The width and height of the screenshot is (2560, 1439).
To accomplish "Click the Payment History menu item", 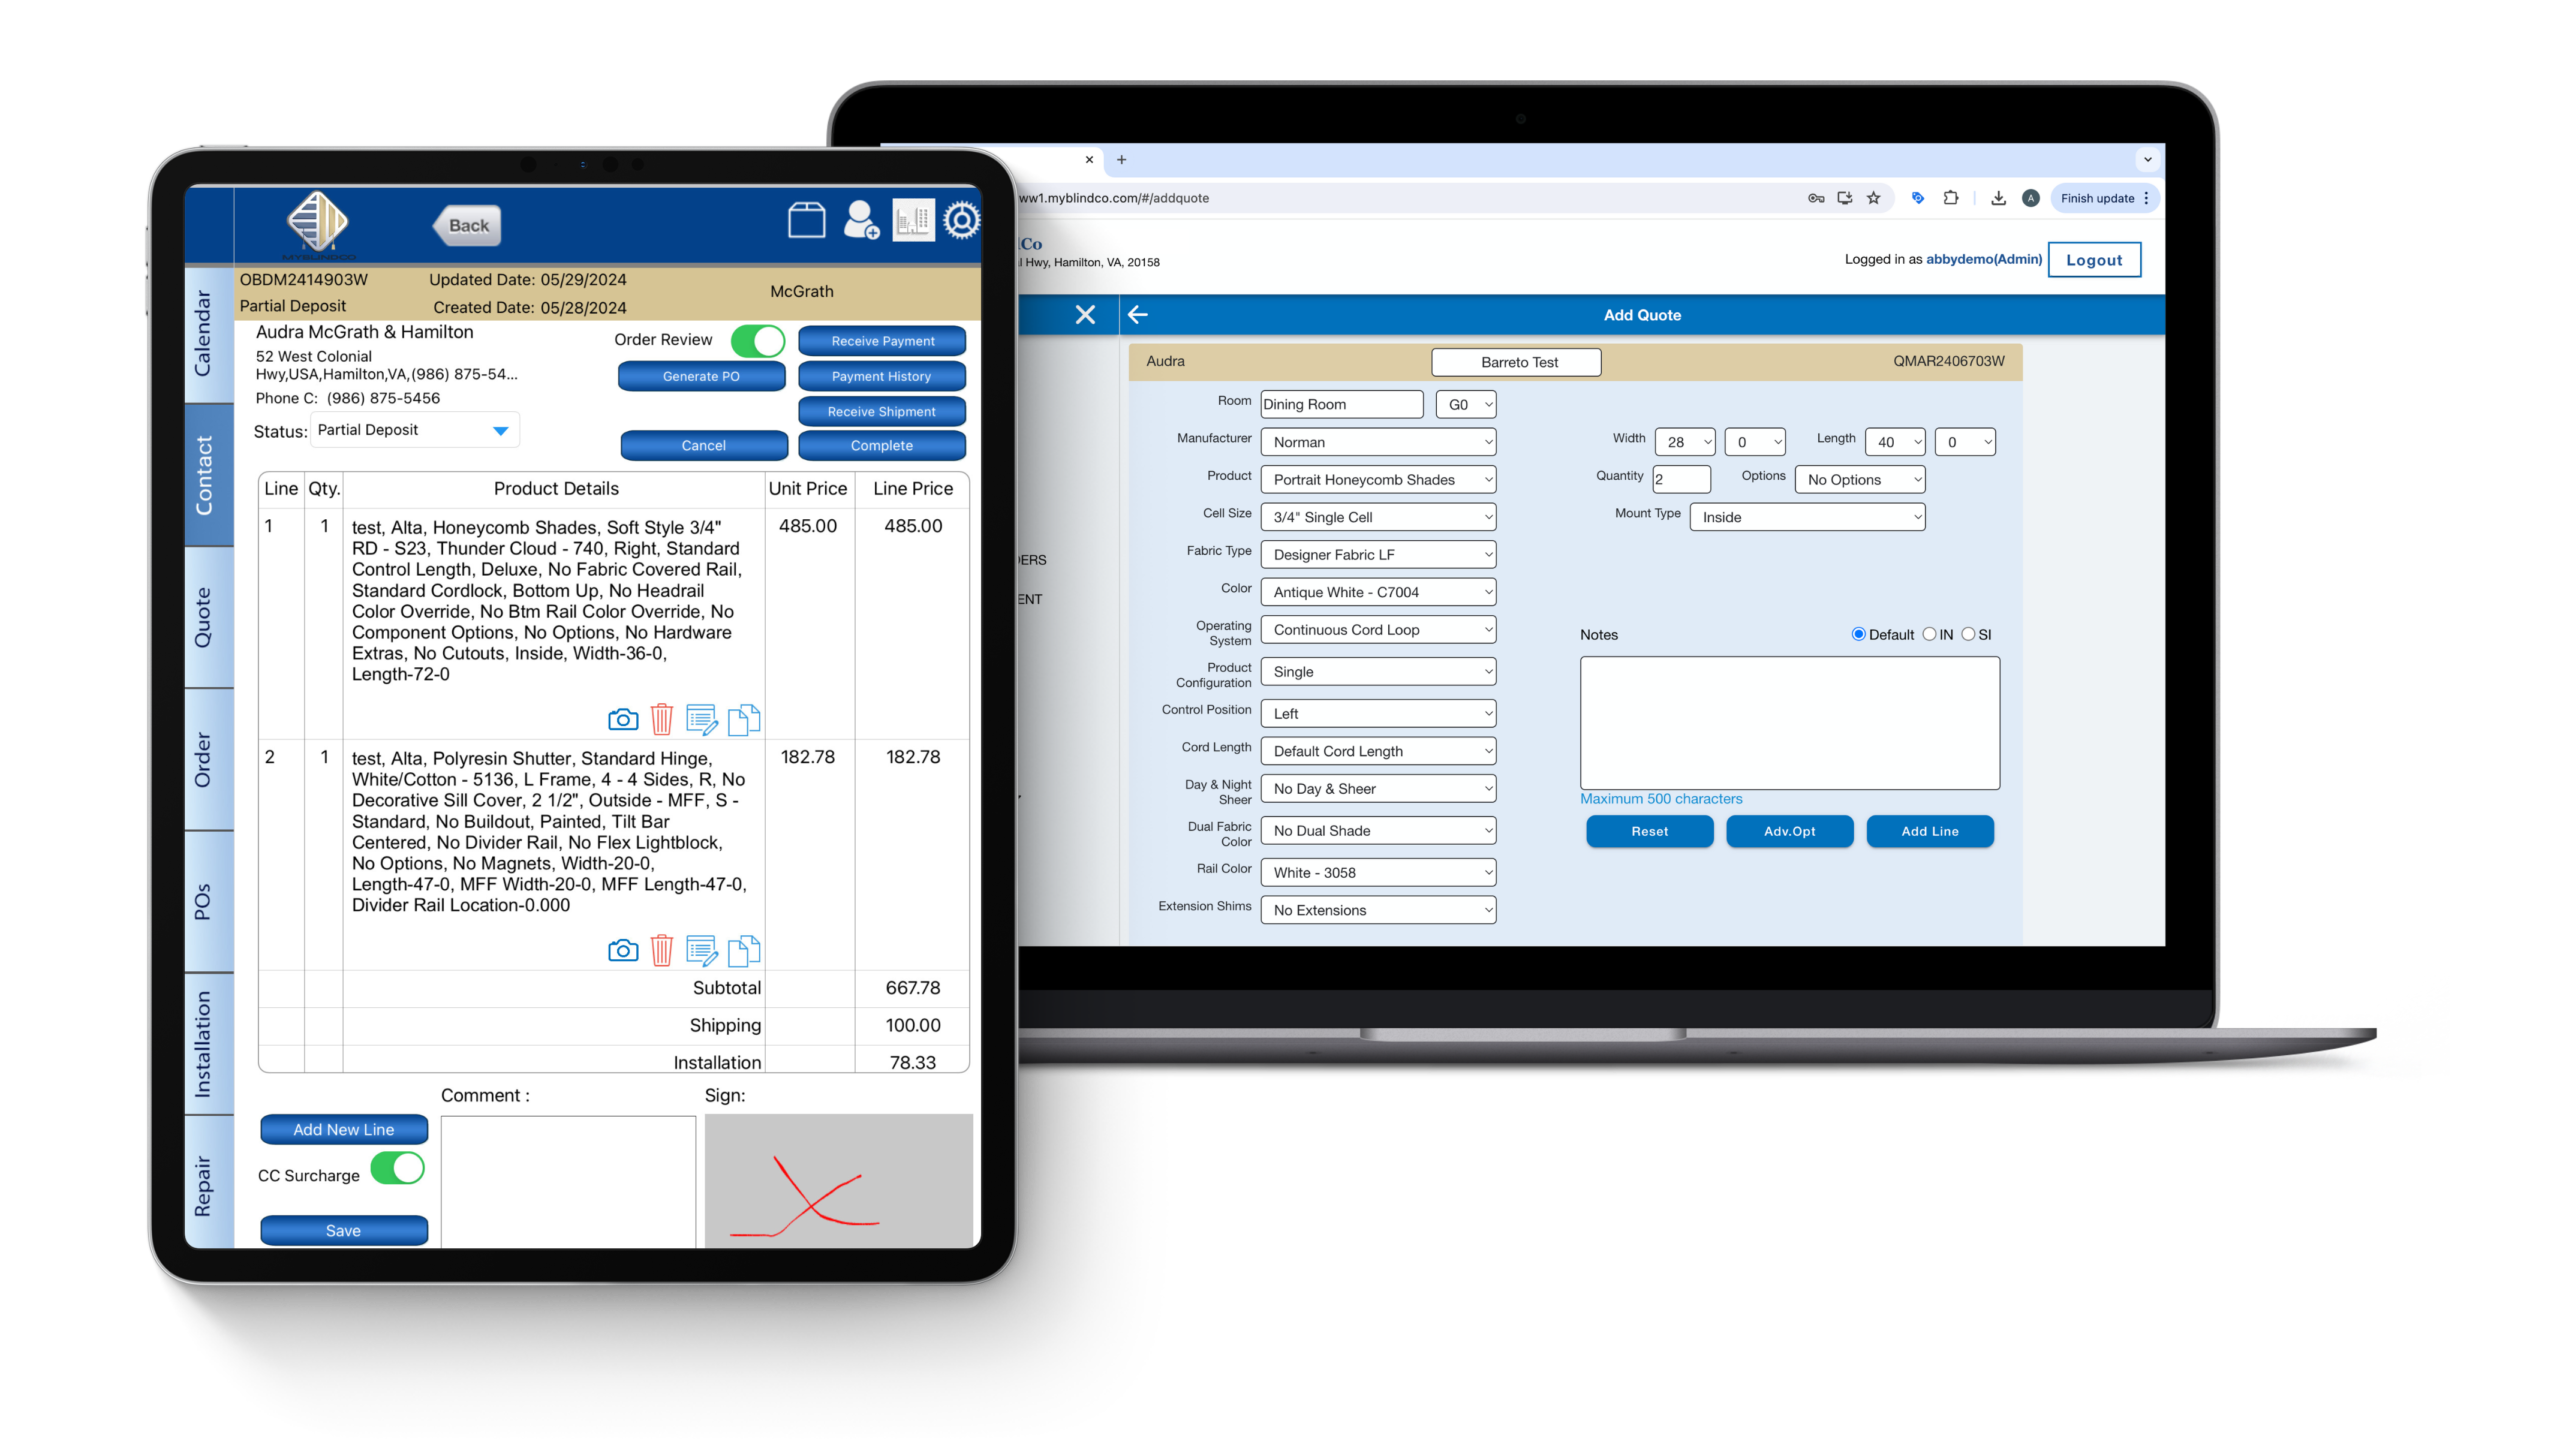I will pos(879,376).
